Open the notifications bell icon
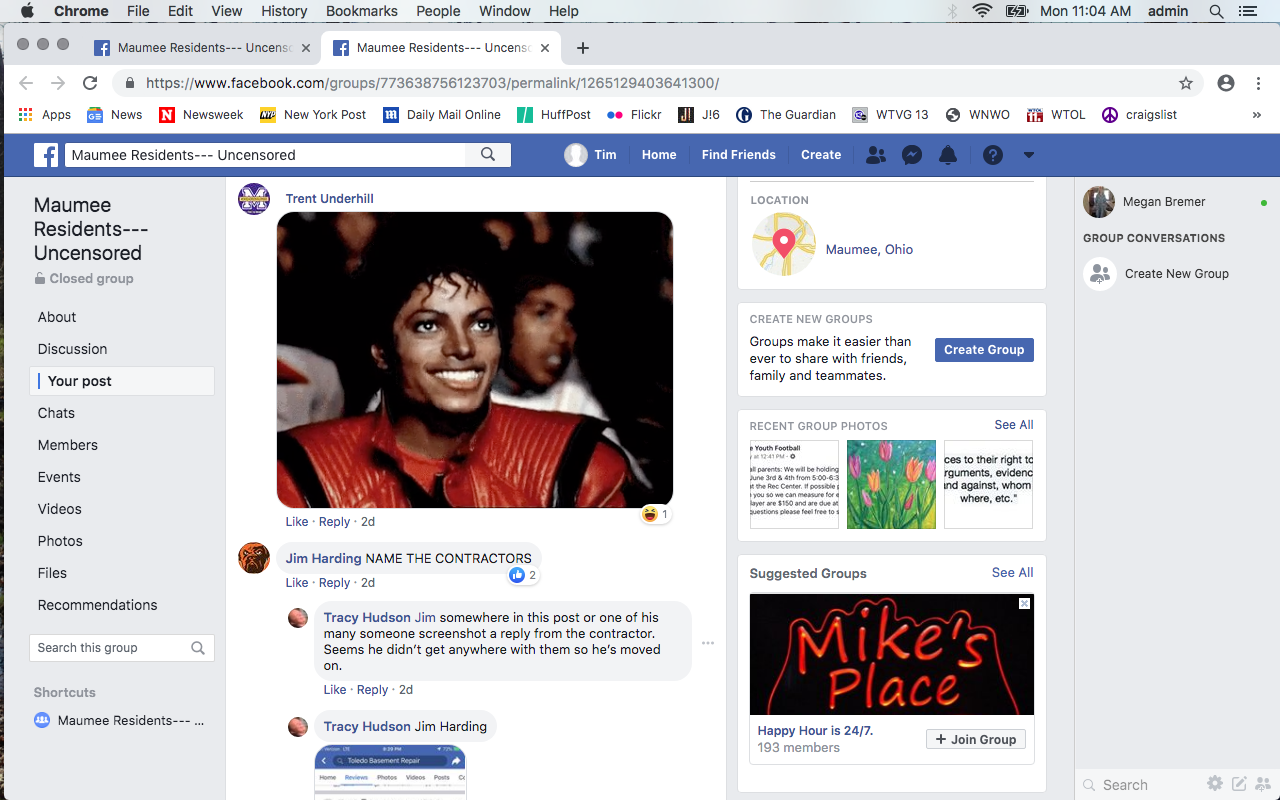The width and height of the screenshot is (1280, 800). (x=948, y=155)
